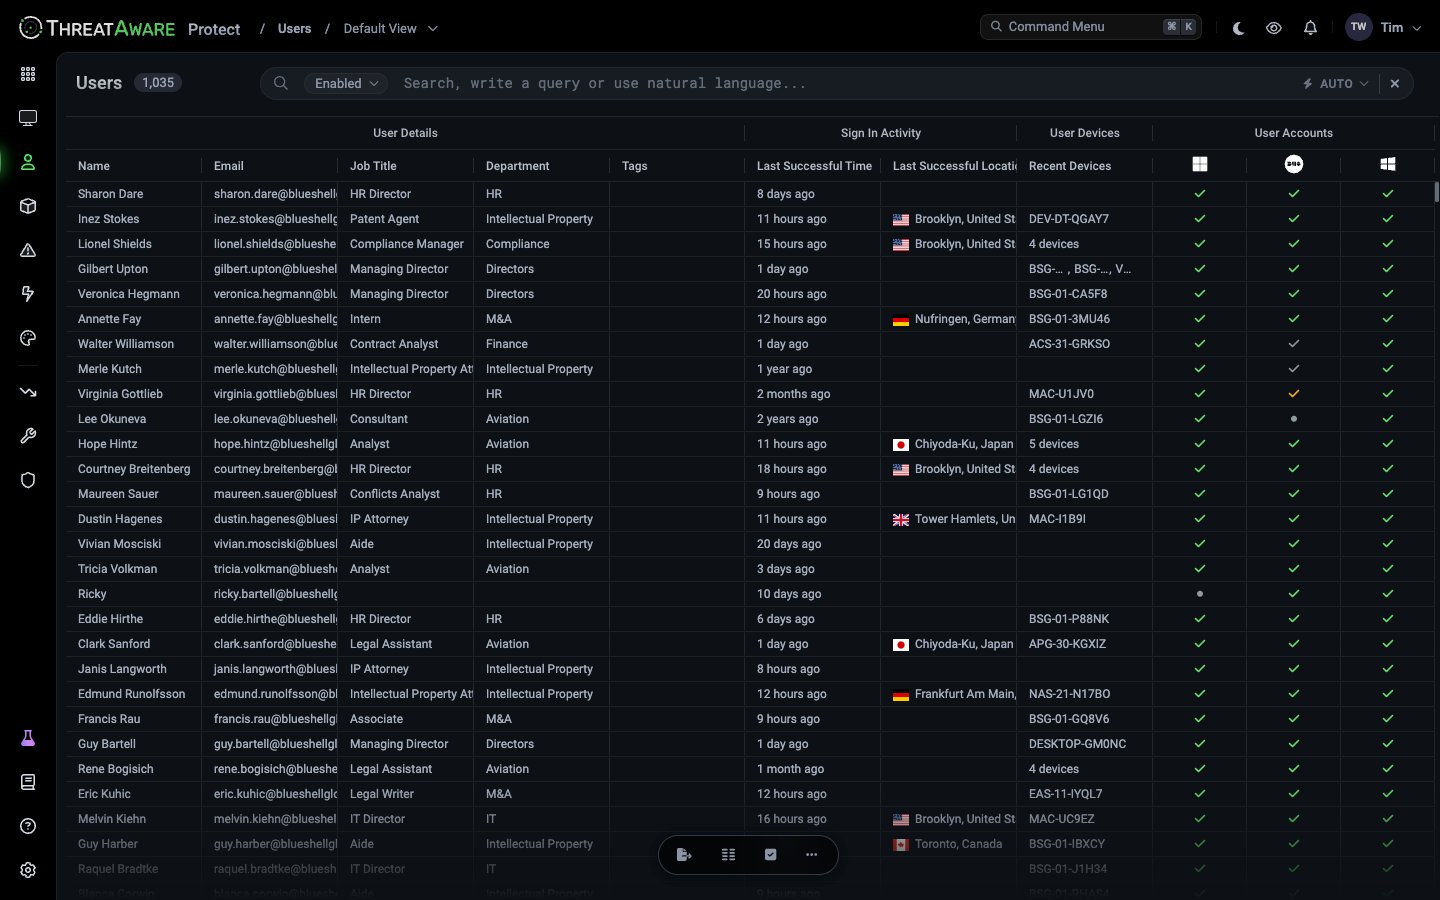1440x900 pixels.
Task: Open the Enabled filter dropdown
Action: pyautogui.click(x=346, y=84)
